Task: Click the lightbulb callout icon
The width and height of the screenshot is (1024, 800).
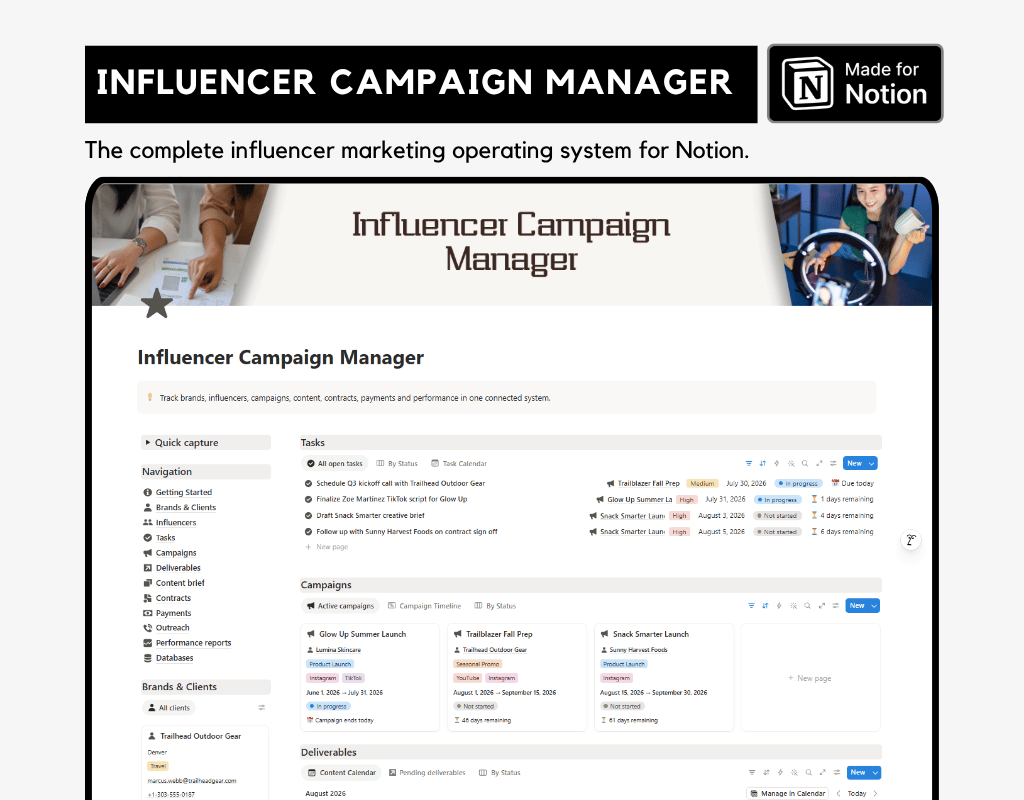Action: 150,397
